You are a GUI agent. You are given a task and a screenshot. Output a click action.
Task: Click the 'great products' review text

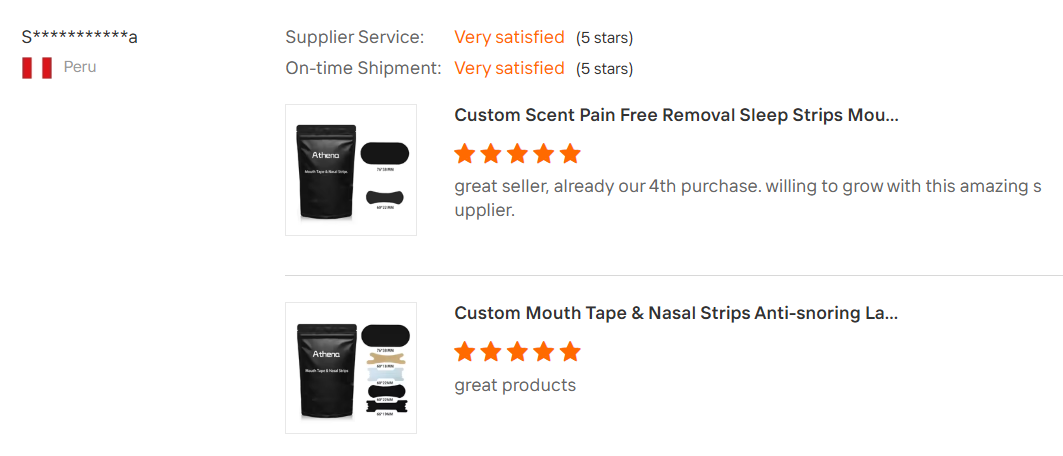tap(515, 386)
